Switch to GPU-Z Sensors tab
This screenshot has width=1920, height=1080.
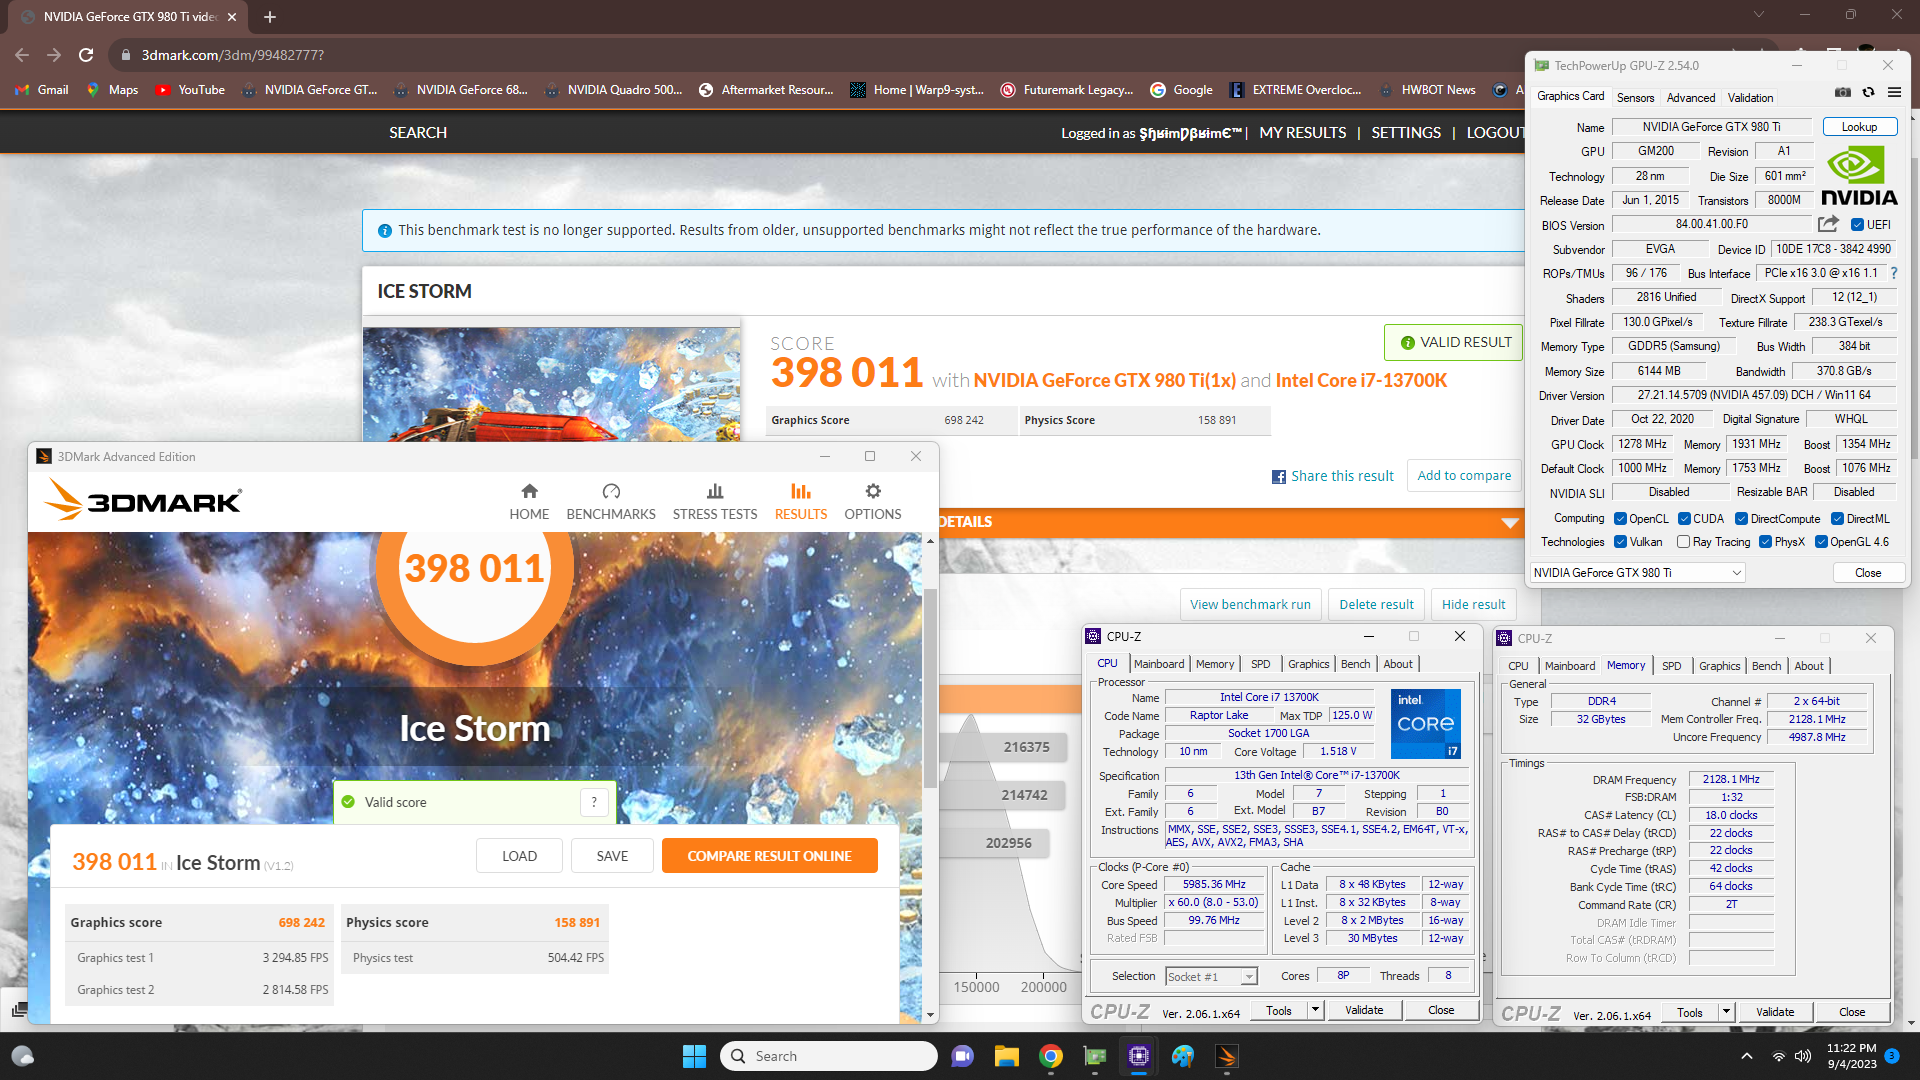[x=1635, y=98]
